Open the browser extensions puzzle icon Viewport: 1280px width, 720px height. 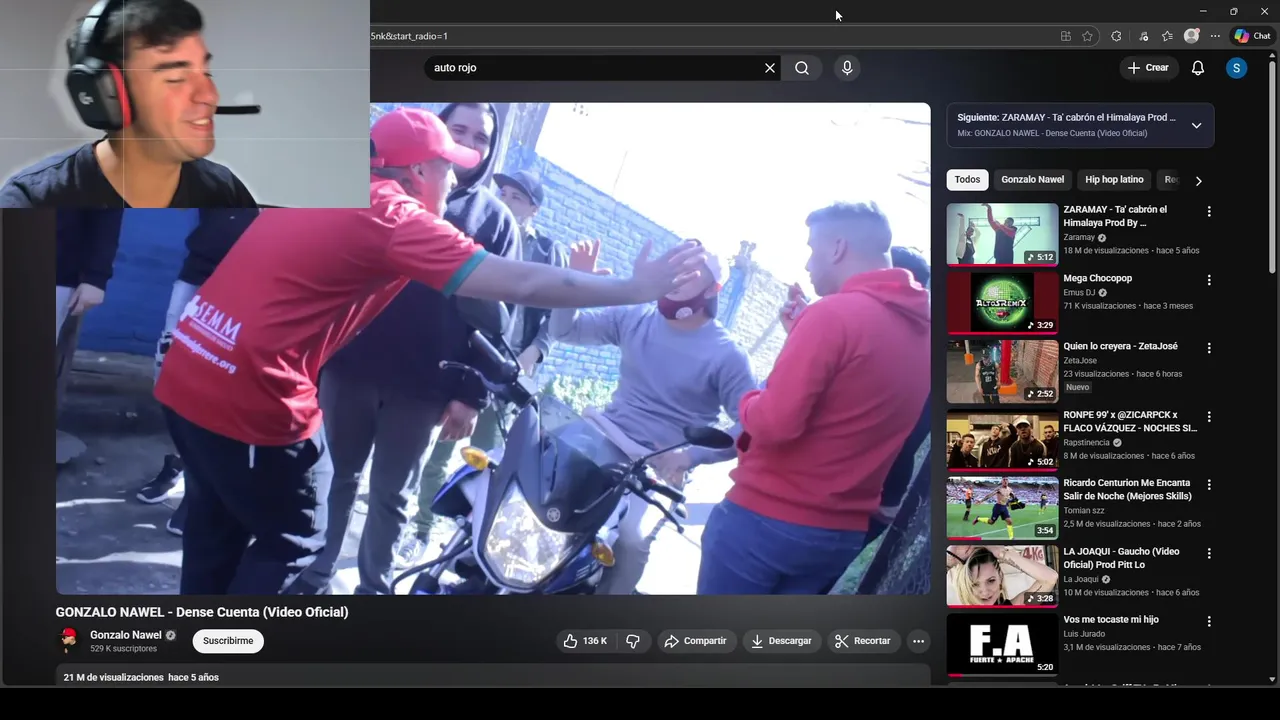tap(1116, 36)
